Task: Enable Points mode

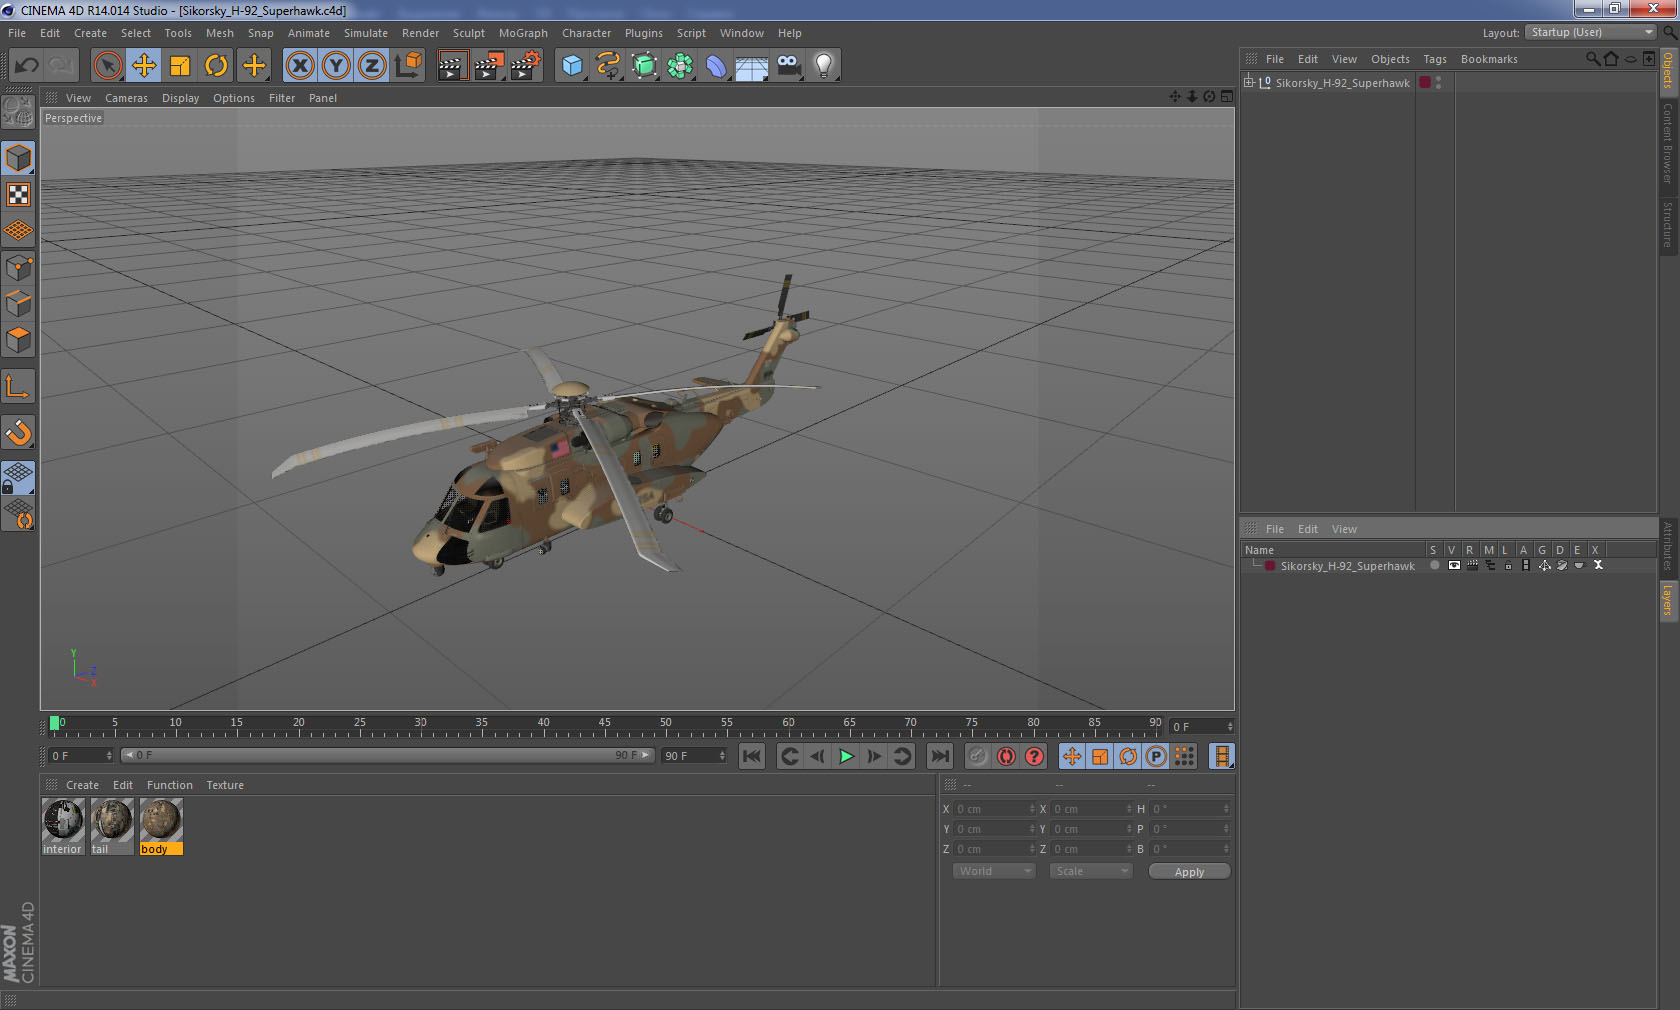Action: (18, 267)
